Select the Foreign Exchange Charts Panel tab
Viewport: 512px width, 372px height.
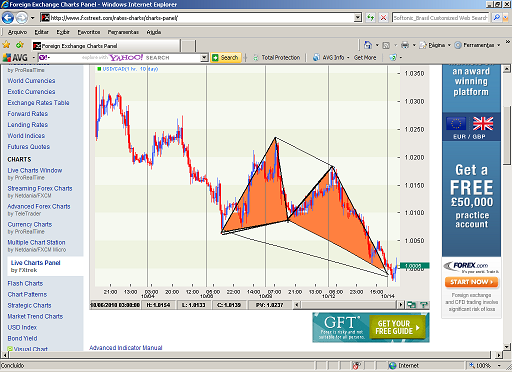[x=106, y=46]
